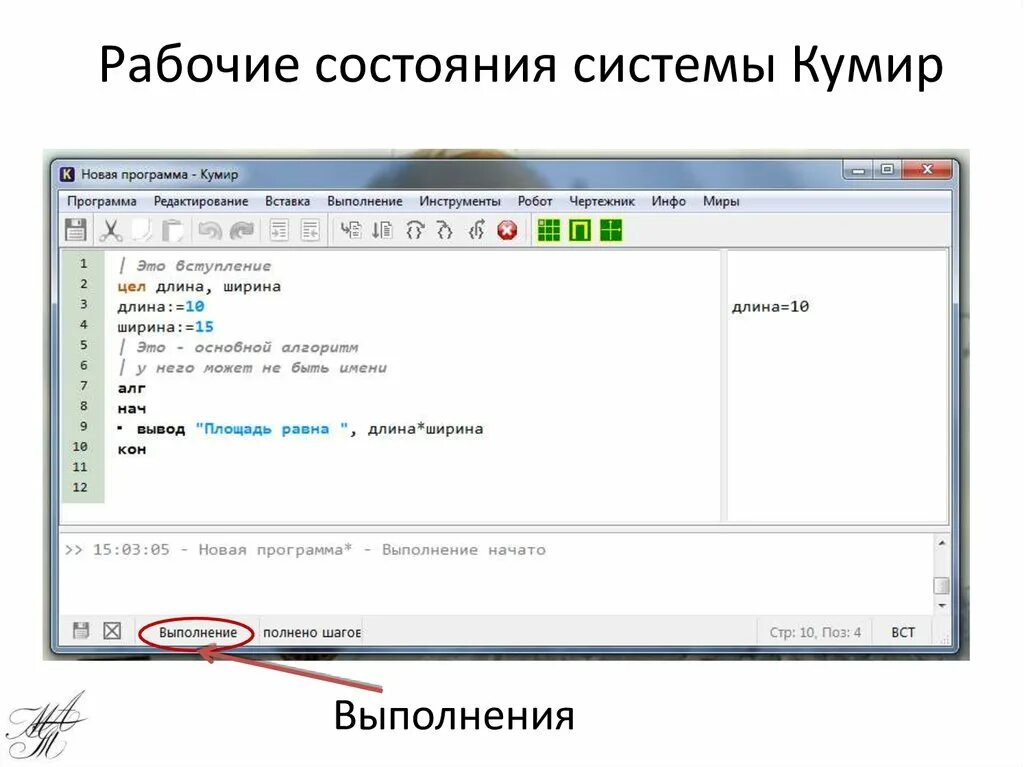The width and height of the screenshot is (1024, 767).
Task: Open the green Drawer crosshair icon
Action: click(611, 230)
